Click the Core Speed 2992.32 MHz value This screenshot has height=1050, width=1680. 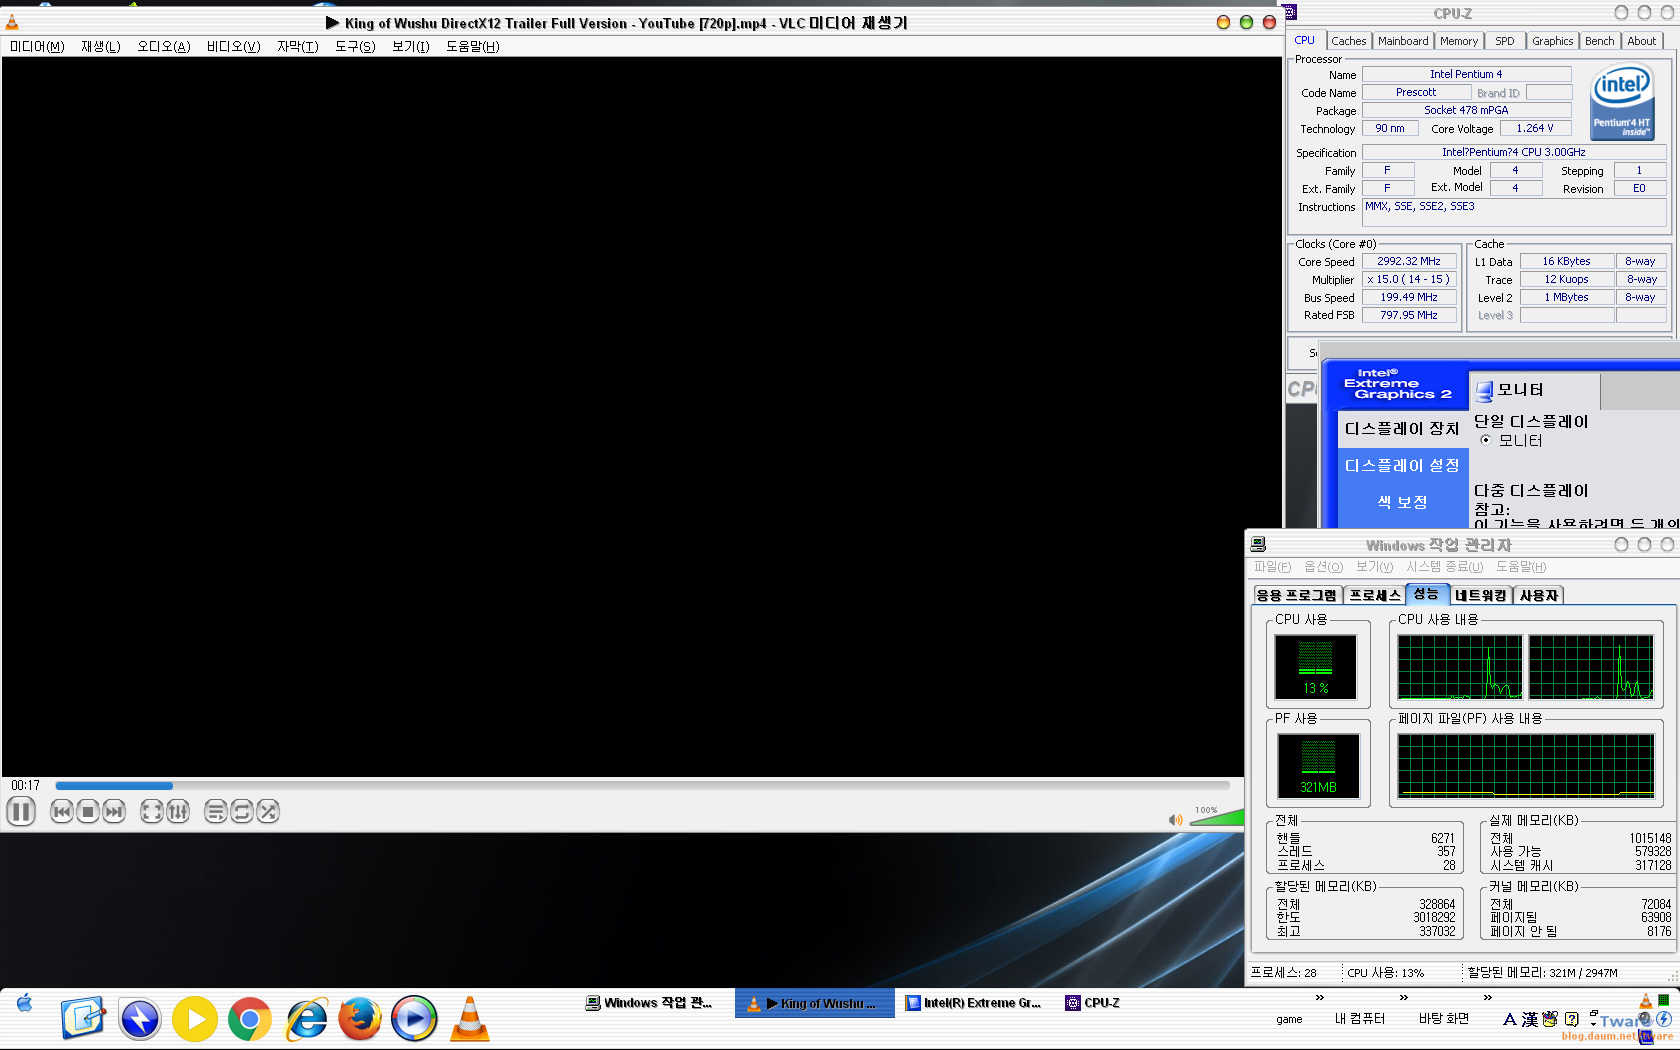point(1409,261)
